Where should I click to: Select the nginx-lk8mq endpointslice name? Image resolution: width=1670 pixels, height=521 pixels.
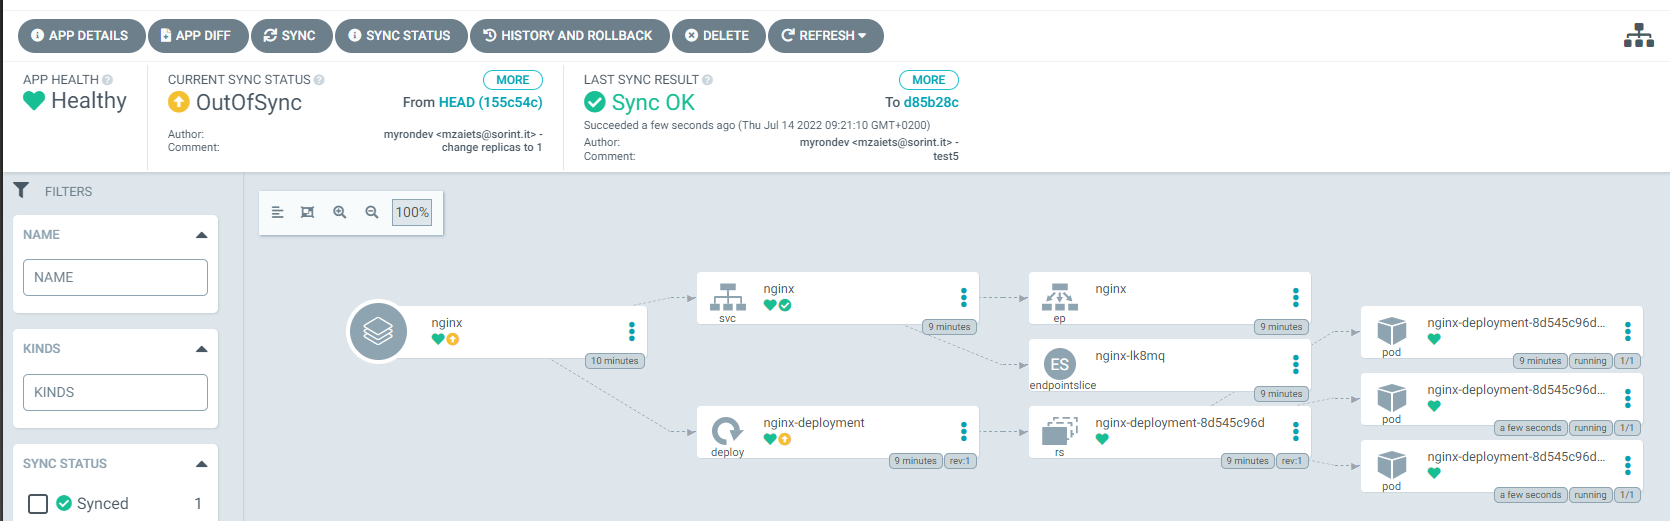[x=1130, y=356]
